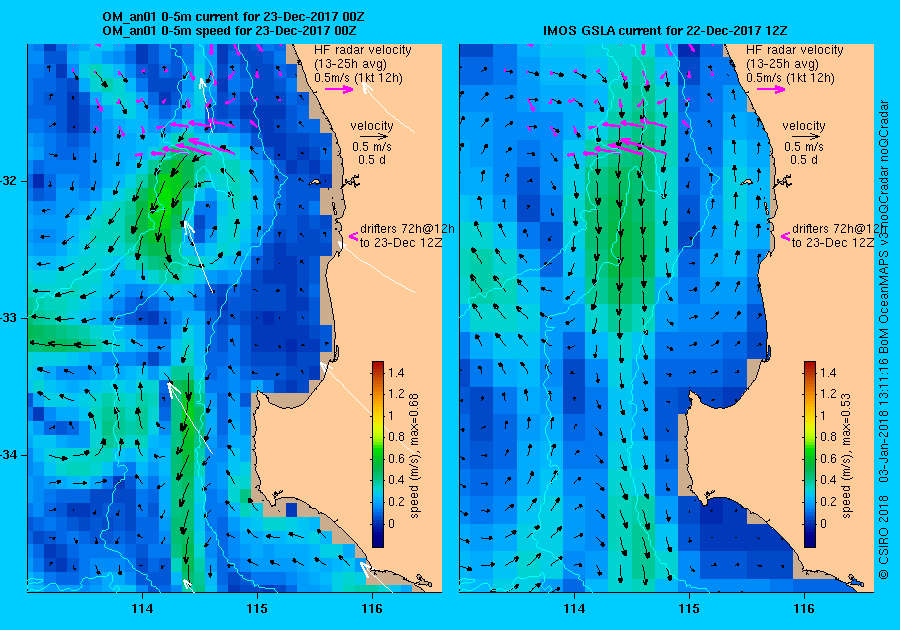Click the small island off coast in right map

(747, 182)
